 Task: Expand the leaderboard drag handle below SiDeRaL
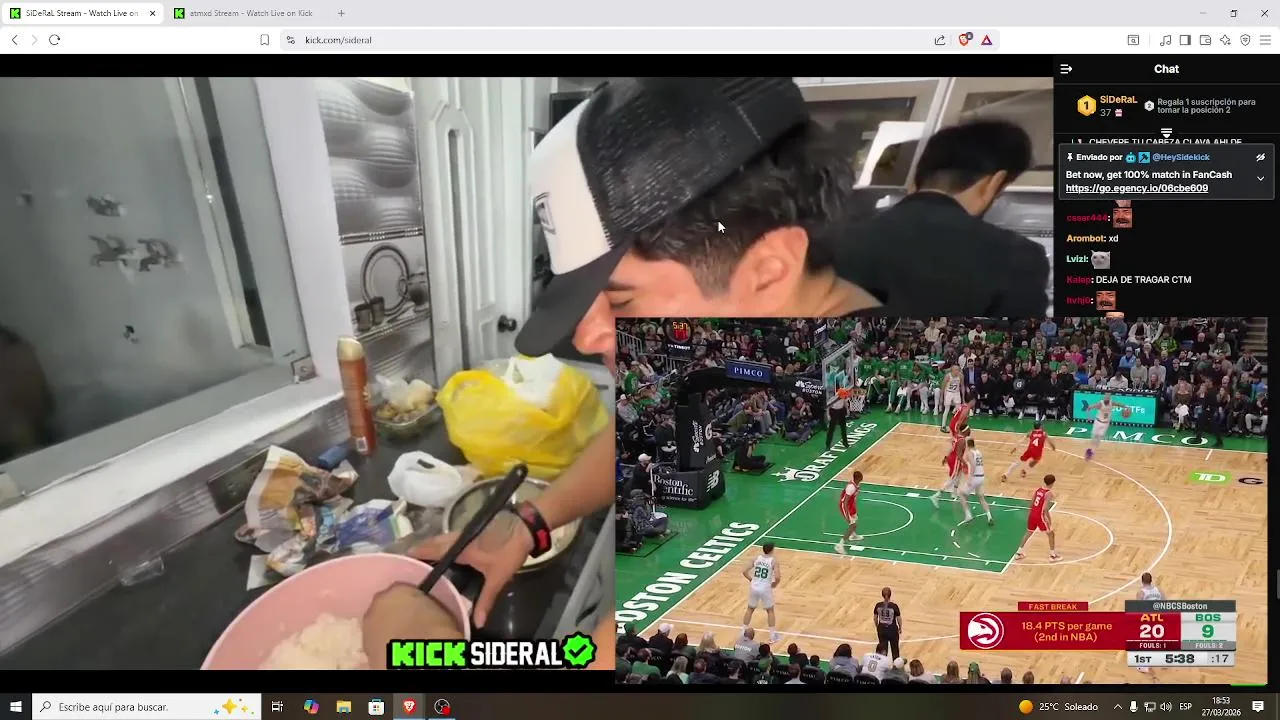pos(1166,132)
